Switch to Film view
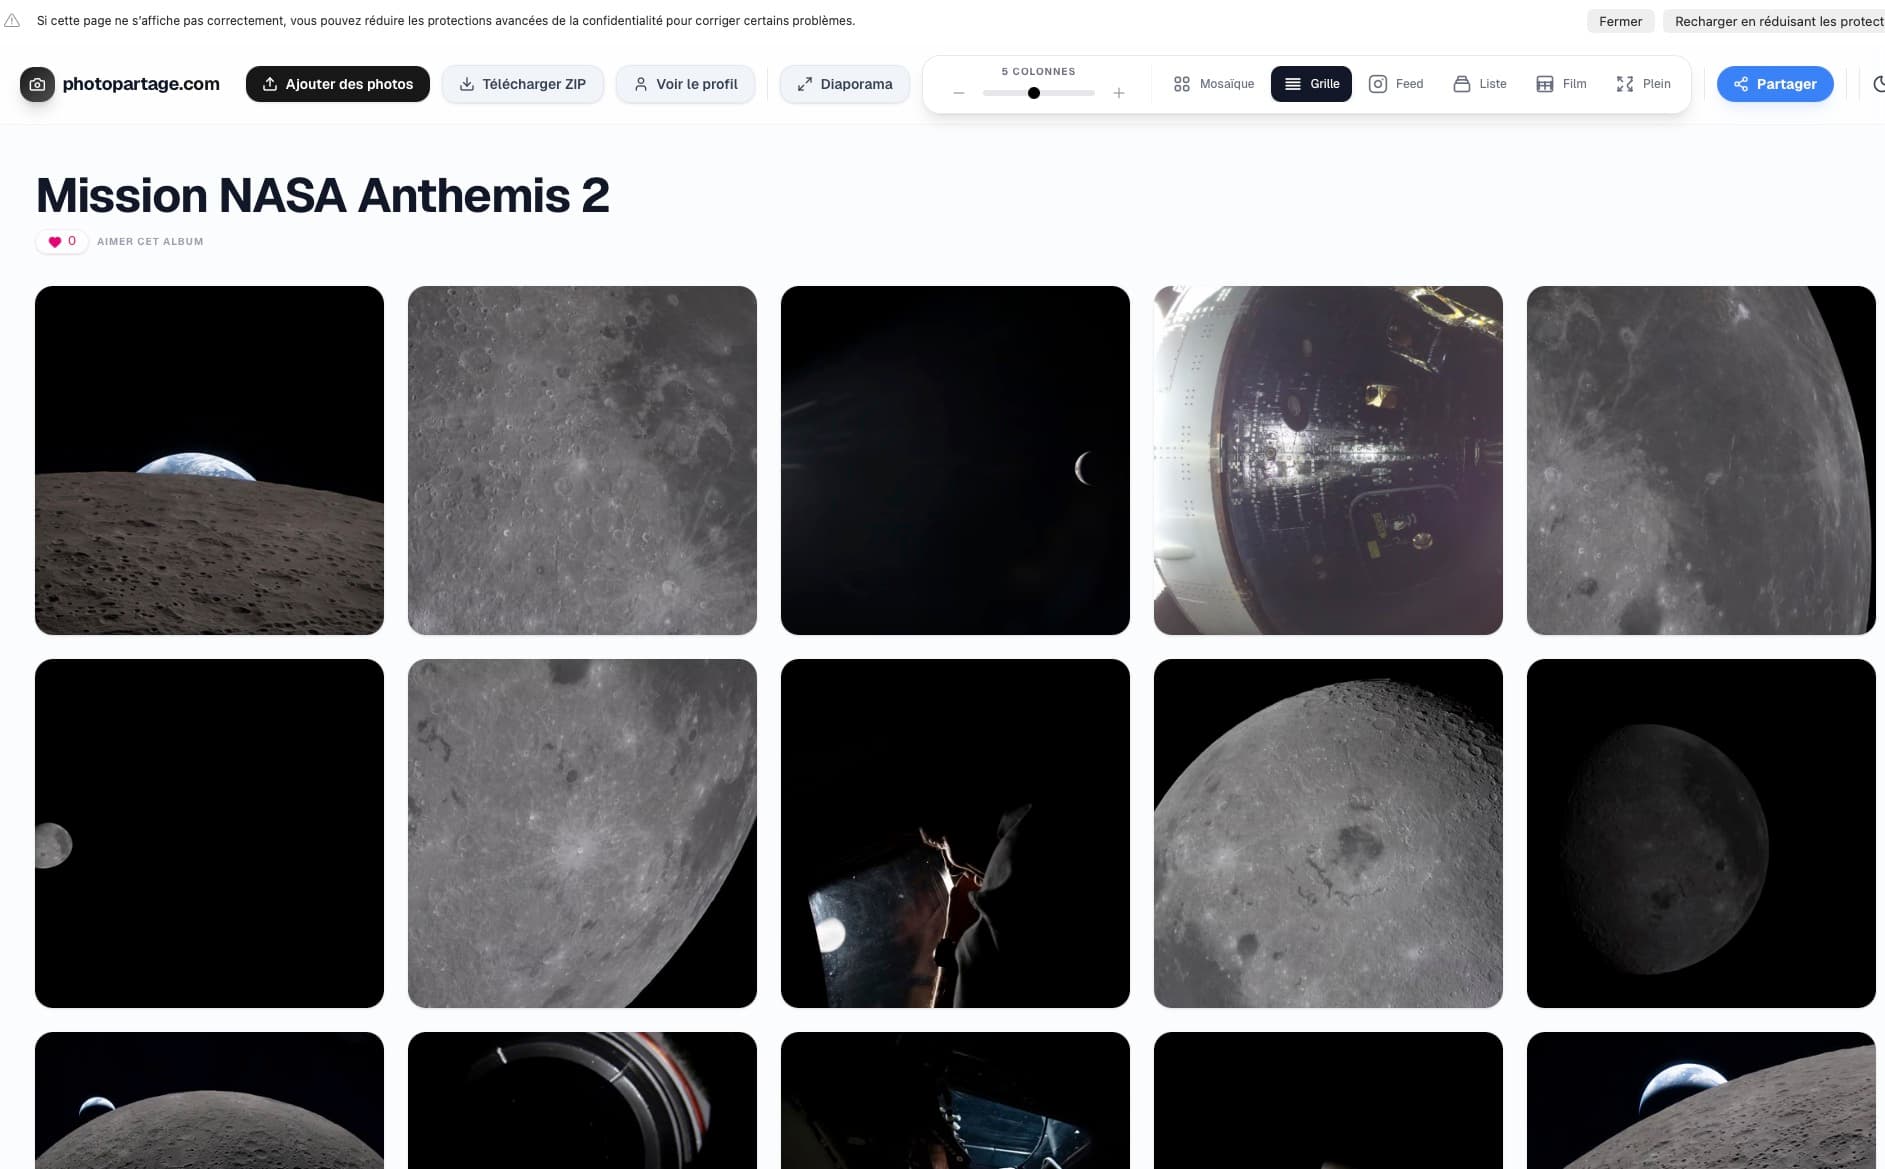This screenshot has height=1169, width=1885. pyautogui.click(x=1560, y=84)
